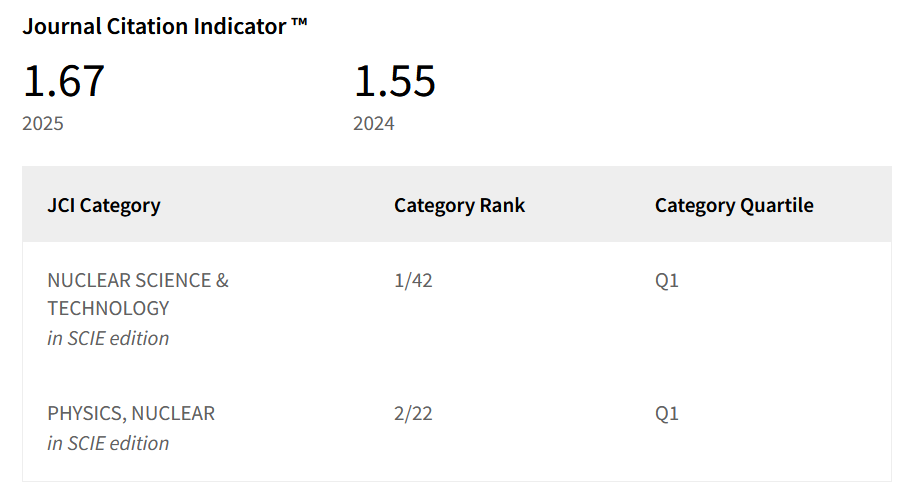Click the TECHNOLOGY word in first category
The height and width of the screenshot is (494, 921).
click(108, 308)
